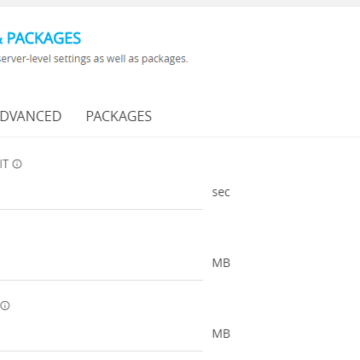Open the info tooltip above the bottom MB field

tap(5, 305)
